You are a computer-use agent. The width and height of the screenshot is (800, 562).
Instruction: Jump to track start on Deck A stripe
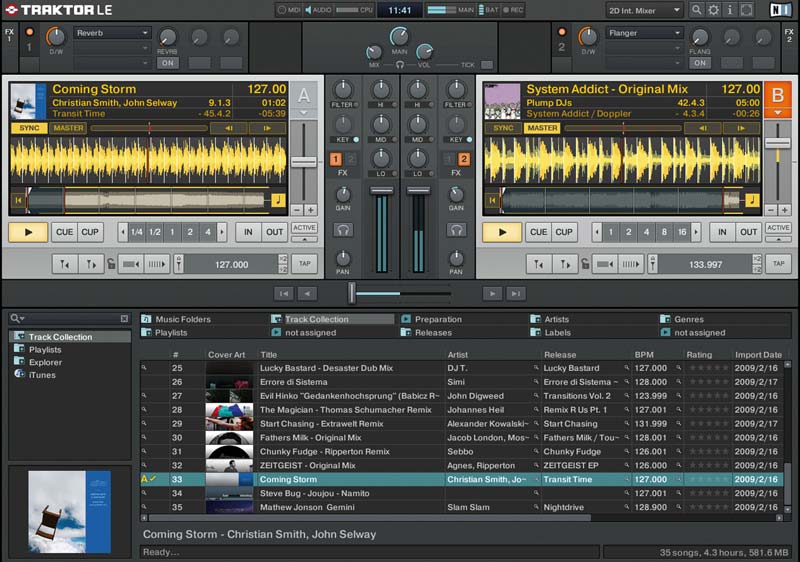(18, 201)
